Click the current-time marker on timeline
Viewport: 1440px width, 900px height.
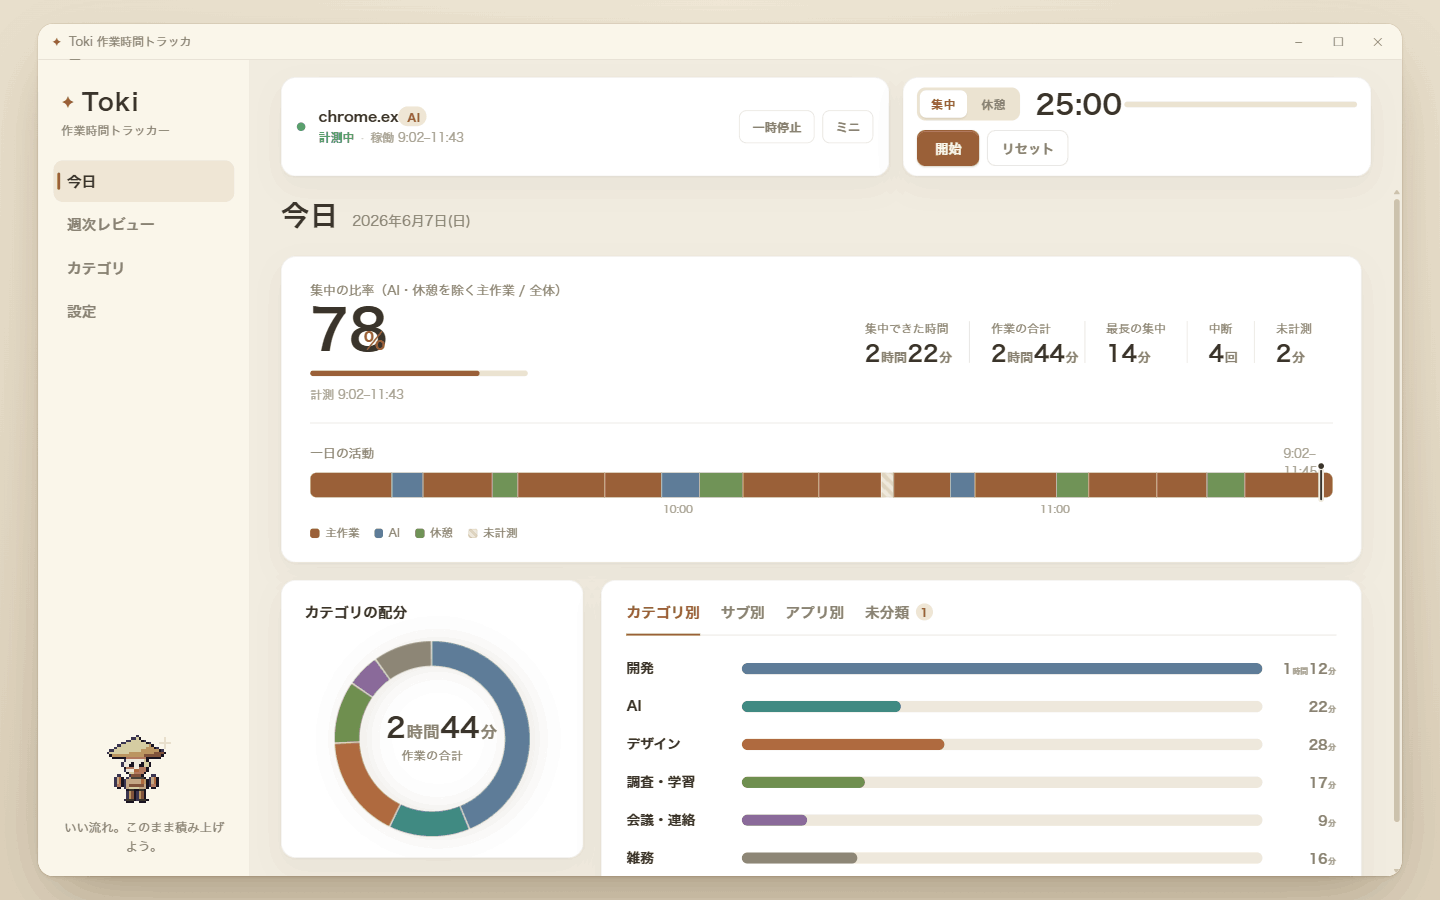coord(1321,482)
